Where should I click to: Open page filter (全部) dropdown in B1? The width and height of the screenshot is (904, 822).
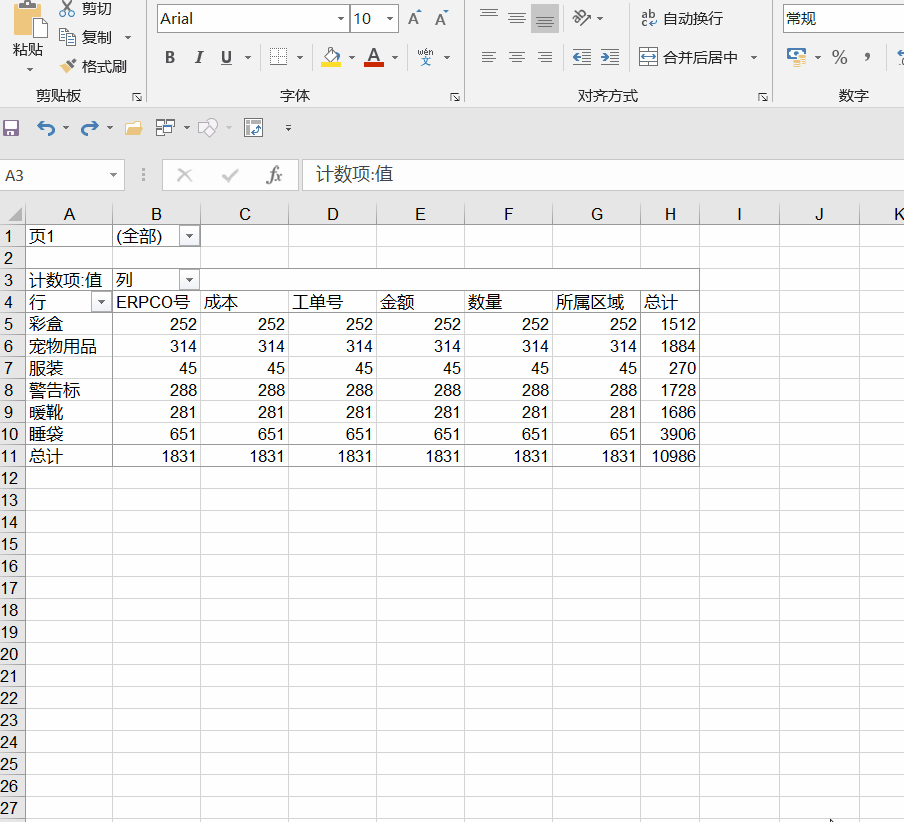pos(189,236)
